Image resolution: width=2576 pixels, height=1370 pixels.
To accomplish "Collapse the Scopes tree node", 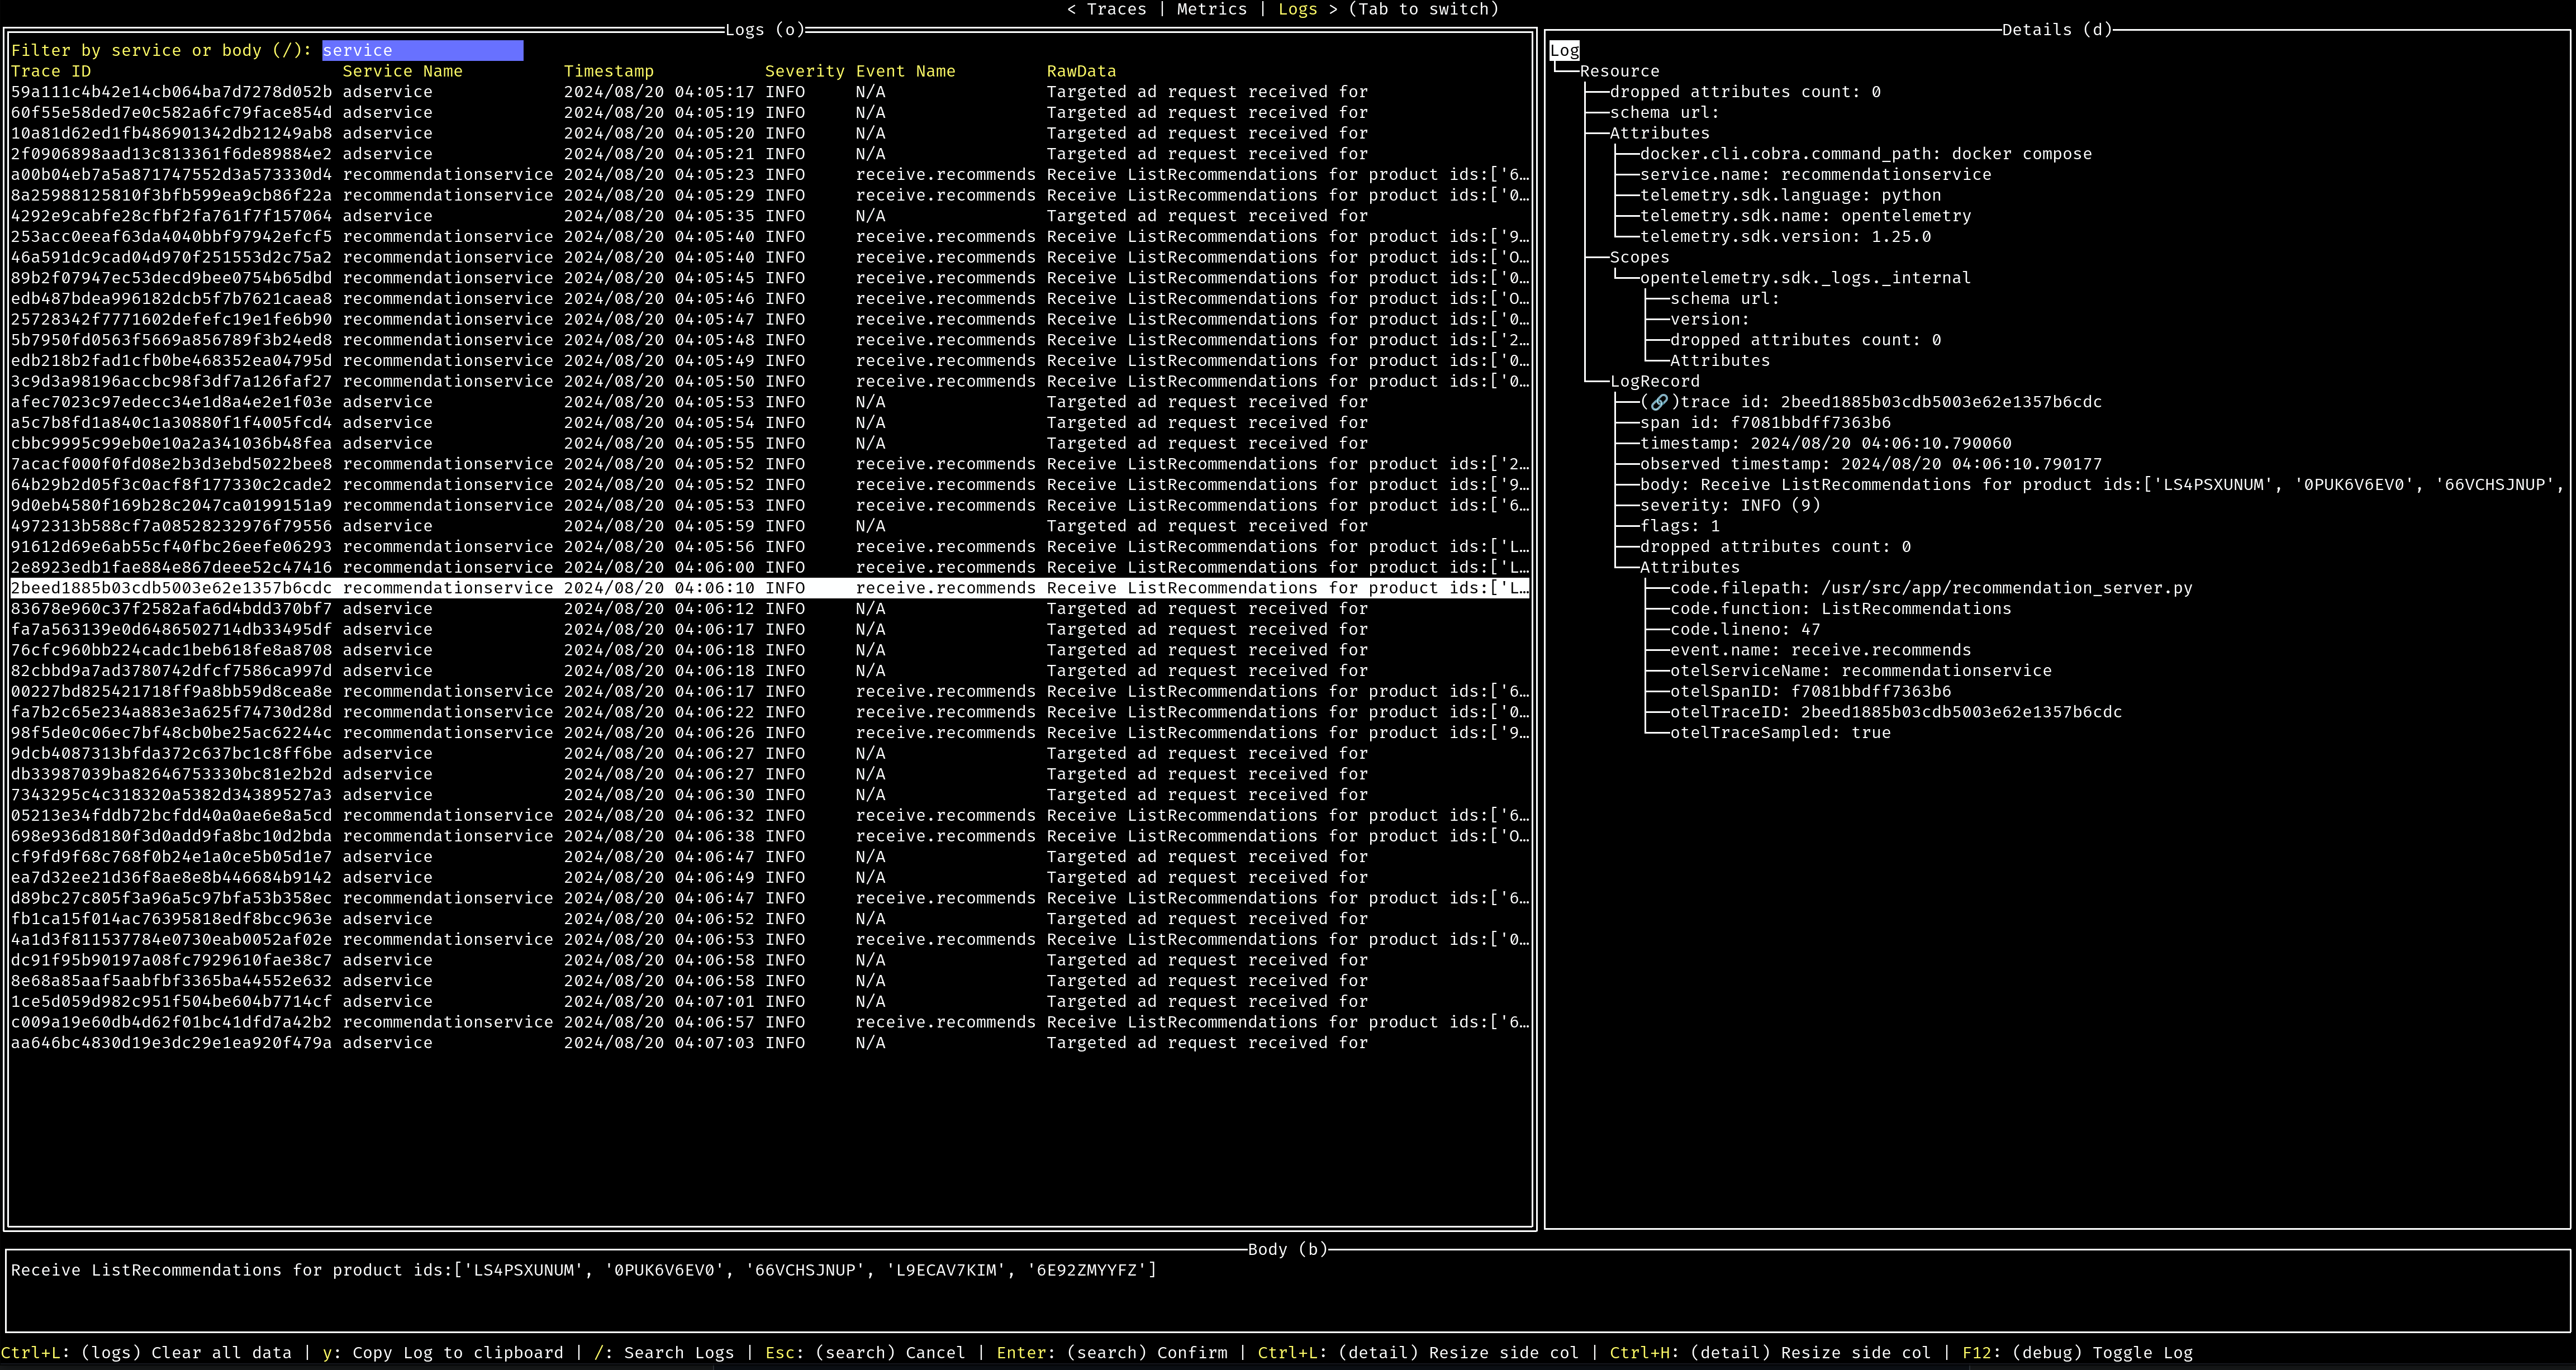I will [1639, 257].
